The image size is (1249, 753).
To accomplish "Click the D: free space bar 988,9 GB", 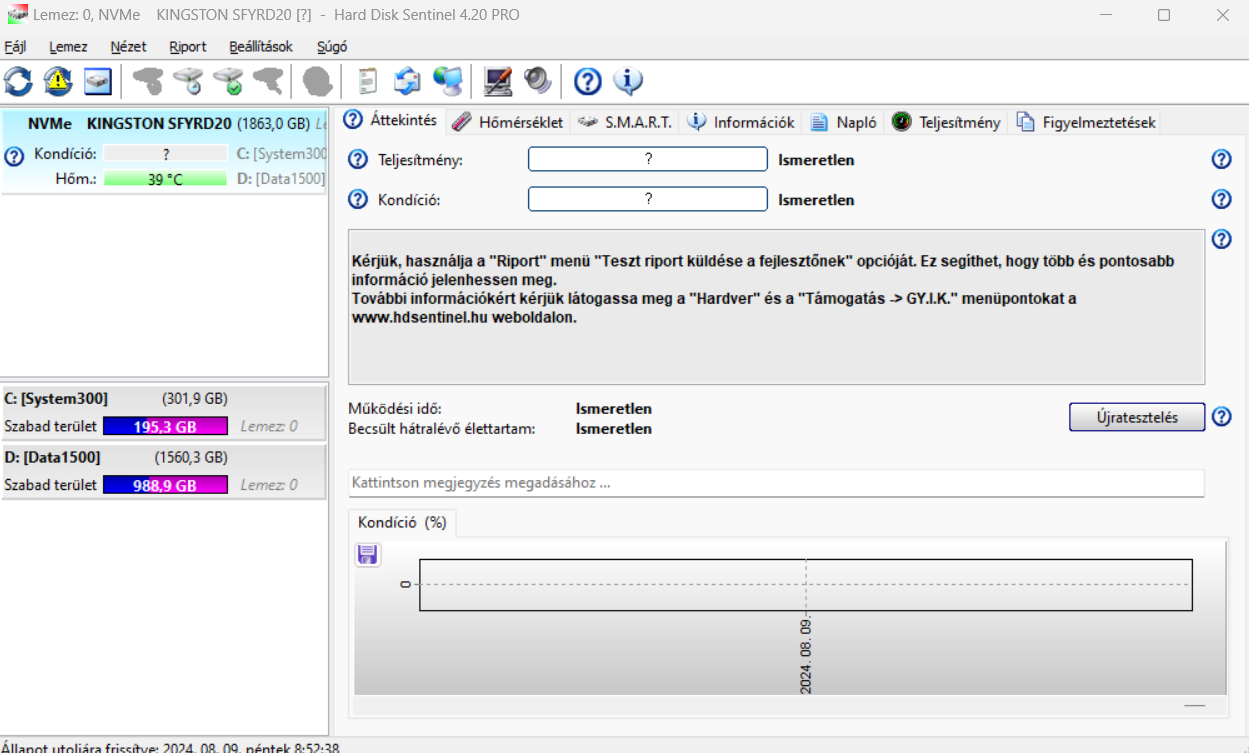I will [165, 485].
